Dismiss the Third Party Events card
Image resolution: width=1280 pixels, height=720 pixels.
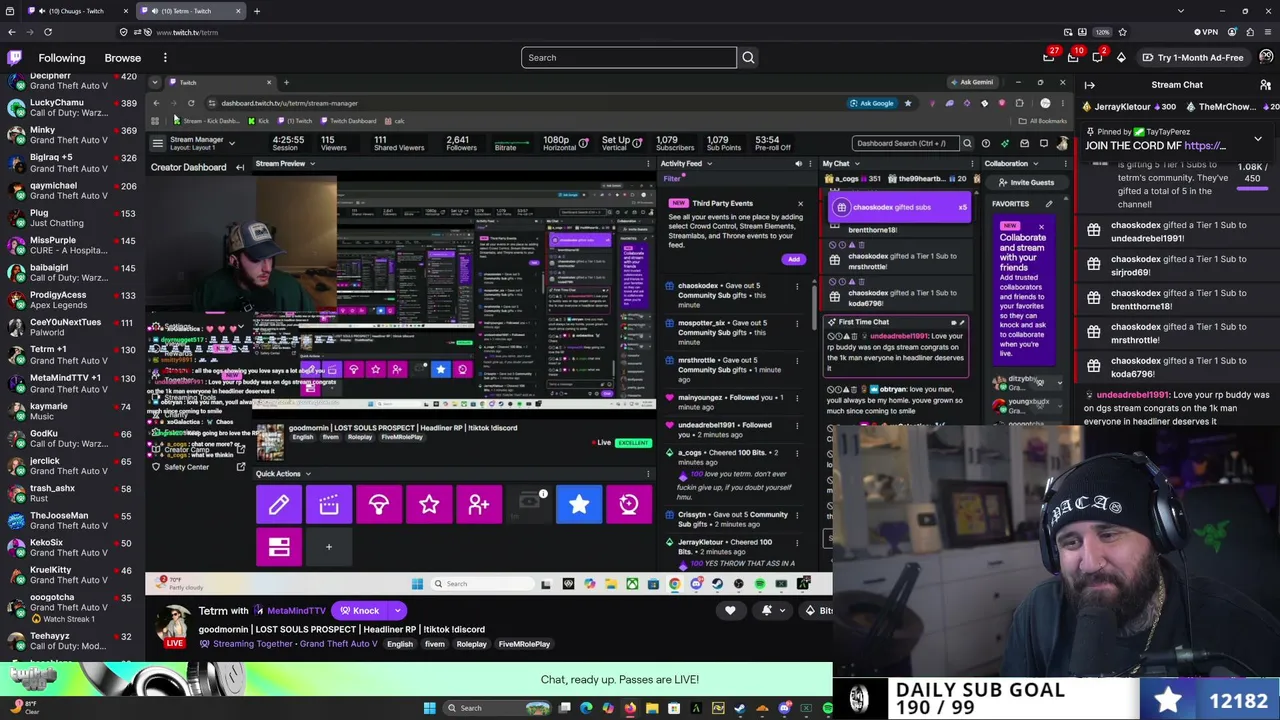800,204
